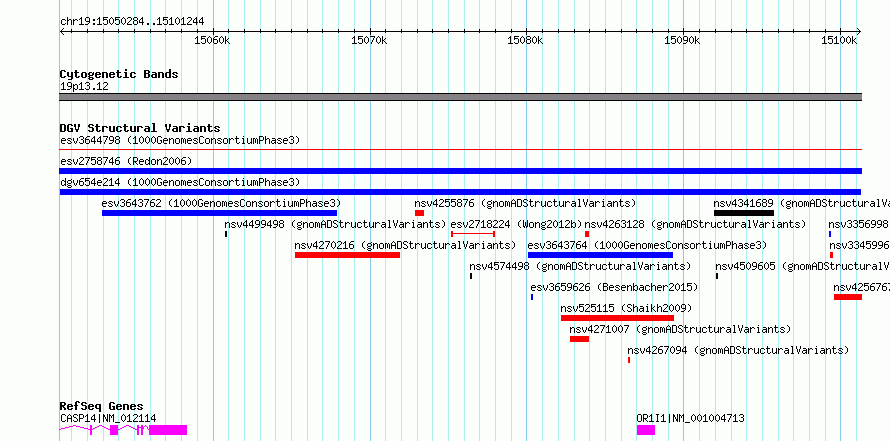Screen dimensions: 890x441
Task: Click the Cytogenetic Bands track title
Action: click(x=119, y=74)
